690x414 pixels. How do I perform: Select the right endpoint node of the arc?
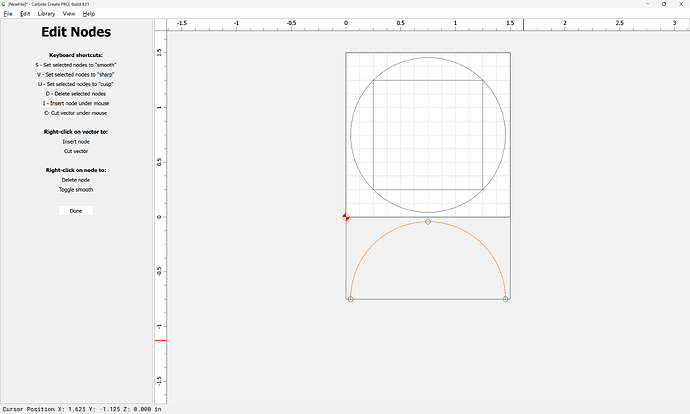[x=506, y=299]
